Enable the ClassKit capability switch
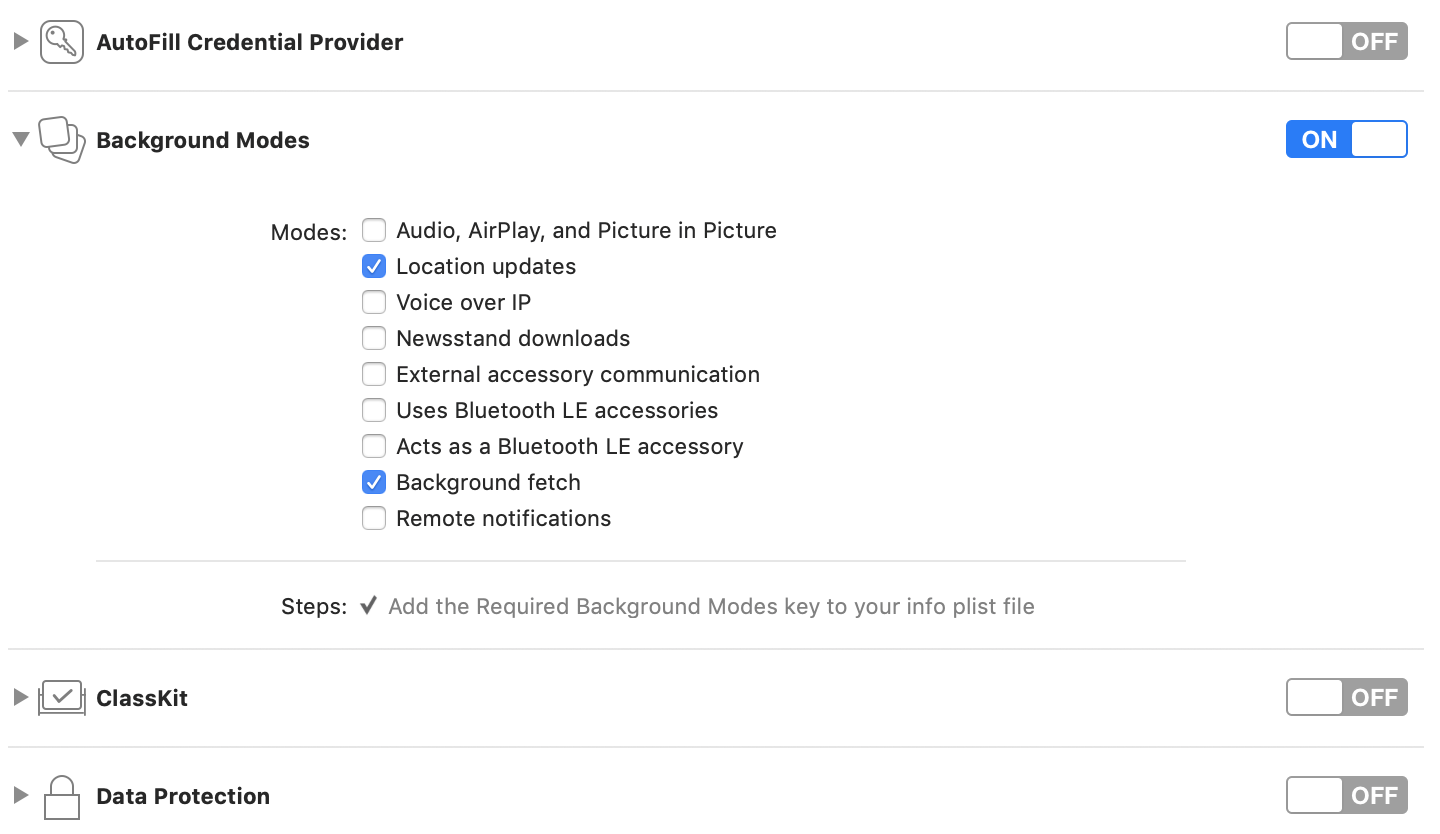 [1346, 698]
